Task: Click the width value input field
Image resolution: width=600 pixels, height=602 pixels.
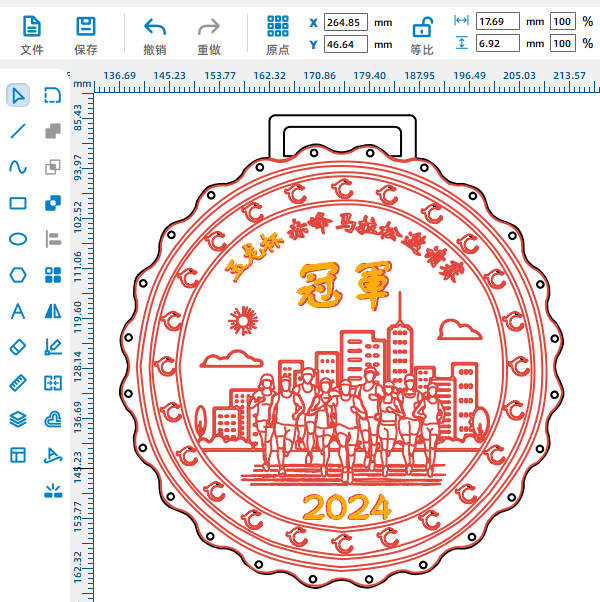Action: [497, 21]
